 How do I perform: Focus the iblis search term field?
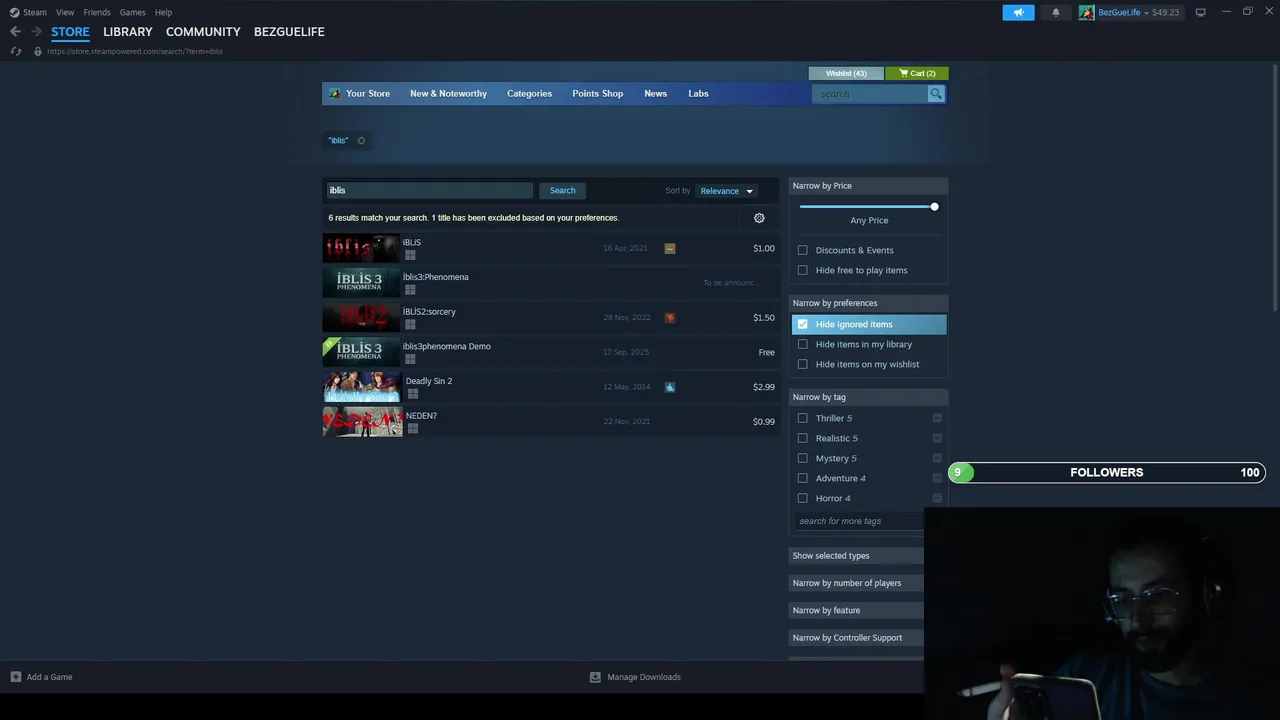(430, 191)
